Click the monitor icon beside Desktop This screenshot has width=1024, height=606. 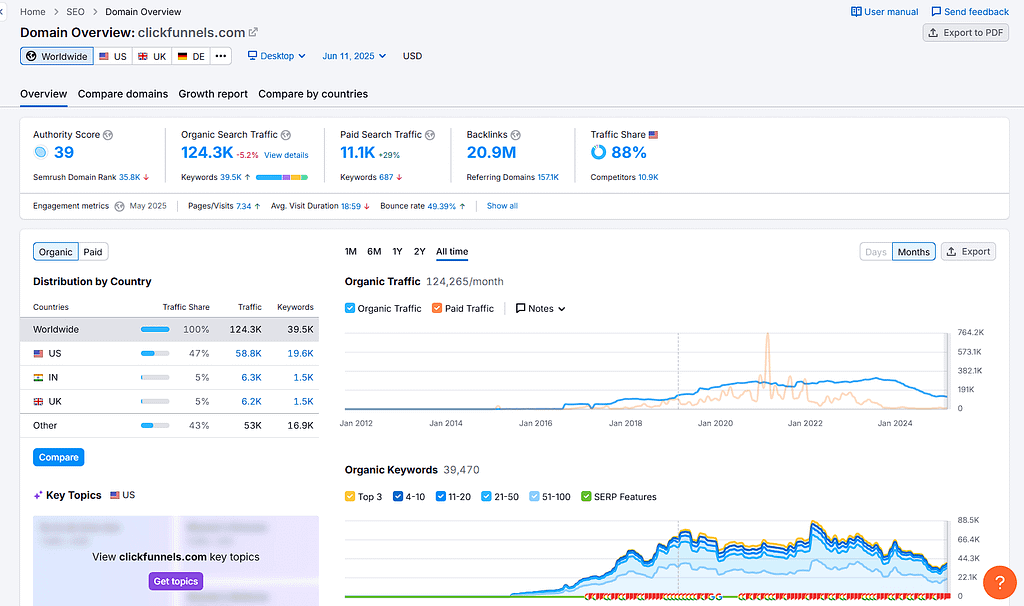252,56
